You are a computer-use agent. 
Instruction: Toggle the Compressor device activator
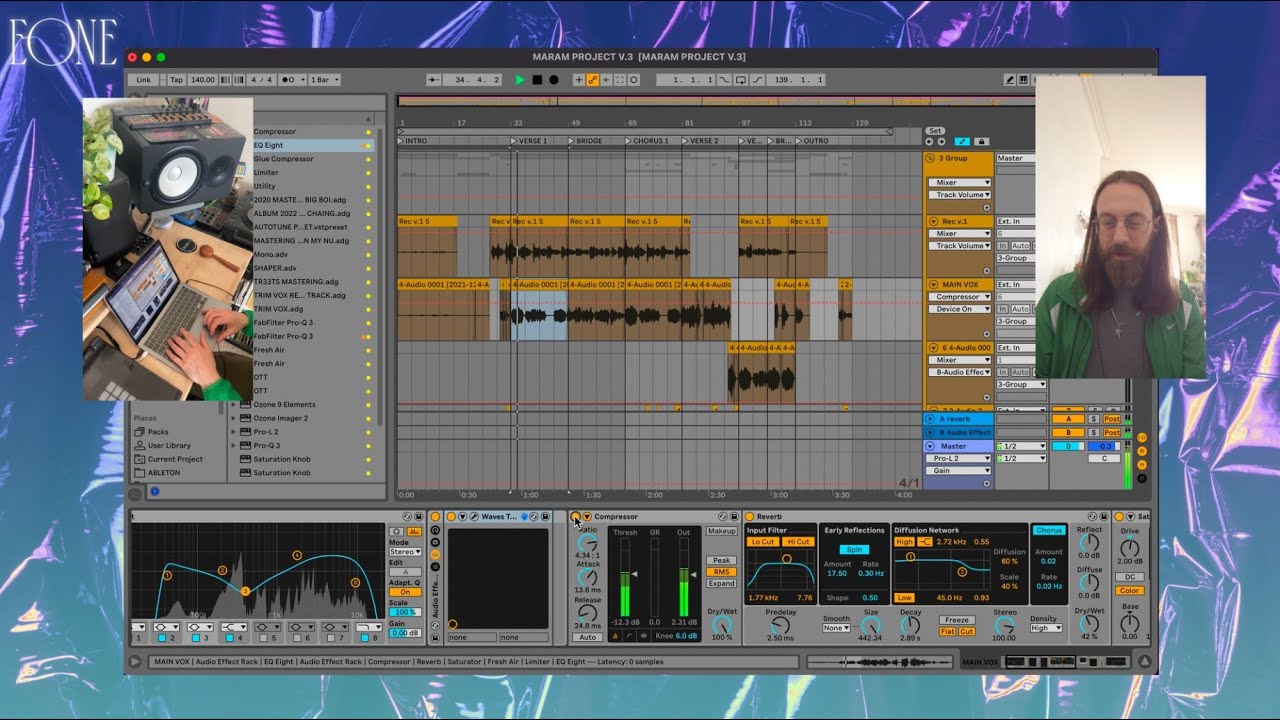576,517
